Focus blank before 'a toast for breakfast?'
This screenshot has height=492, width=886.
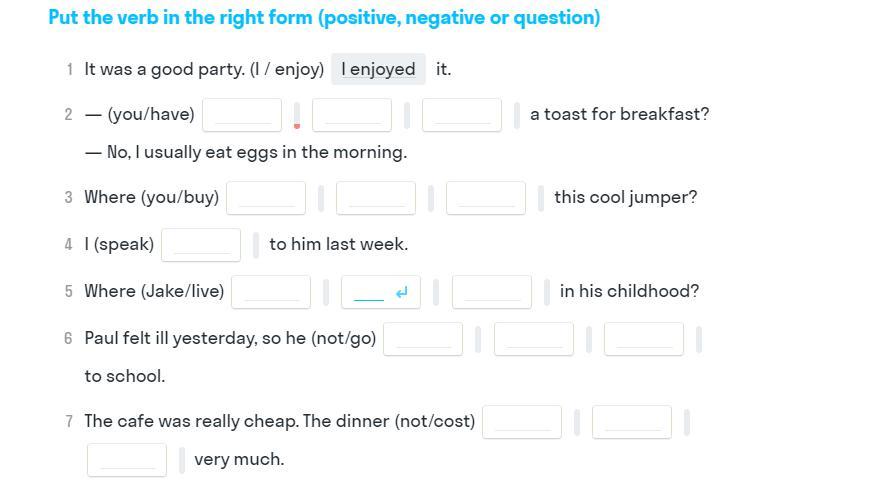click(462, 115)
